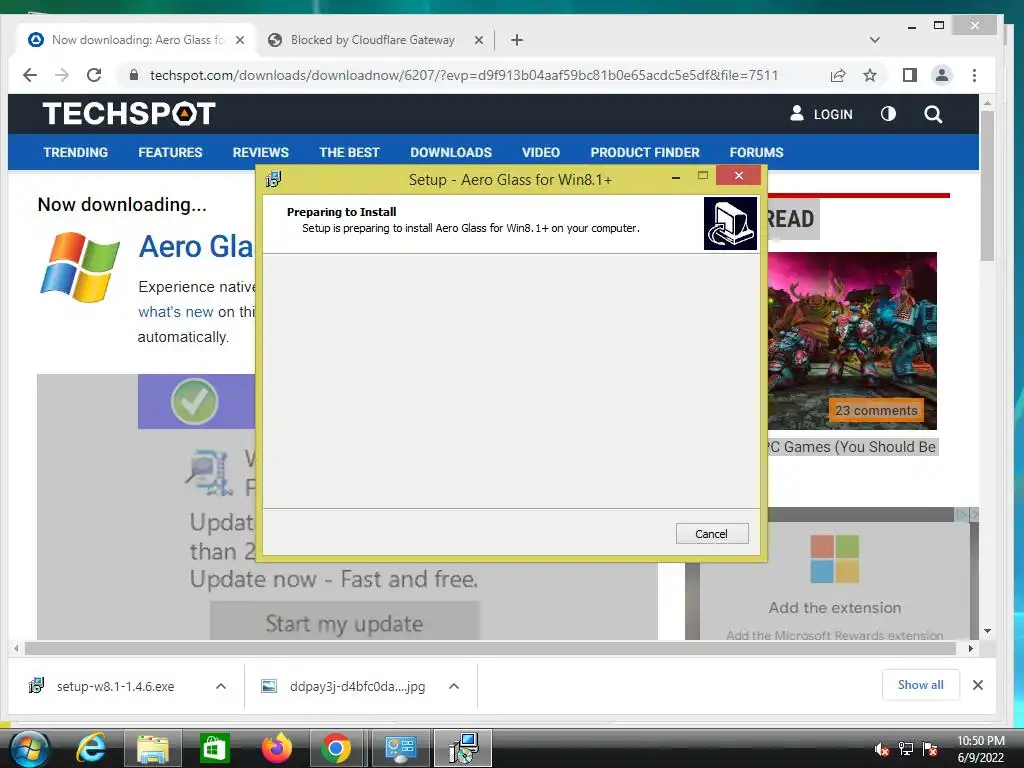Click the setup dialog title bar installer icon
The width and height of the screenshot is (1024, 768).
click(274, 179)
